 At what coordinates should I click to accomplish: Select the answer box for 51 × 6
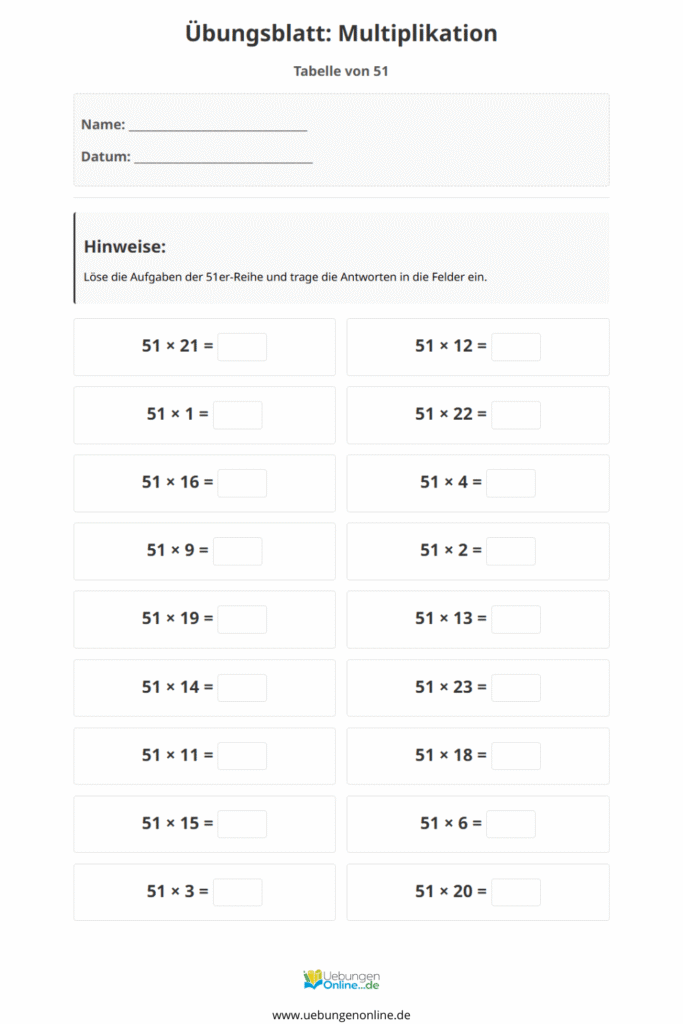510,824
